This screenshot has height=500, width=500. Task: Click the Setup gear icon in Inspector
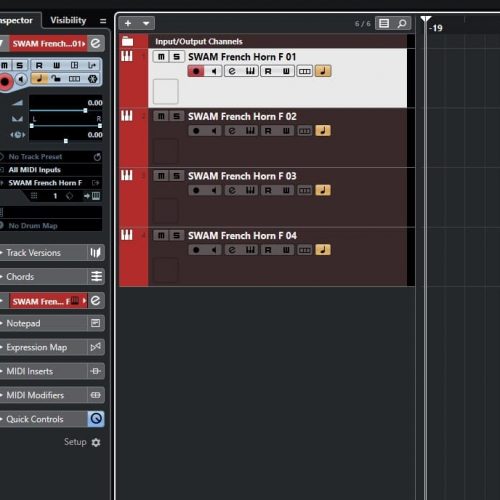tap(96, 442)
